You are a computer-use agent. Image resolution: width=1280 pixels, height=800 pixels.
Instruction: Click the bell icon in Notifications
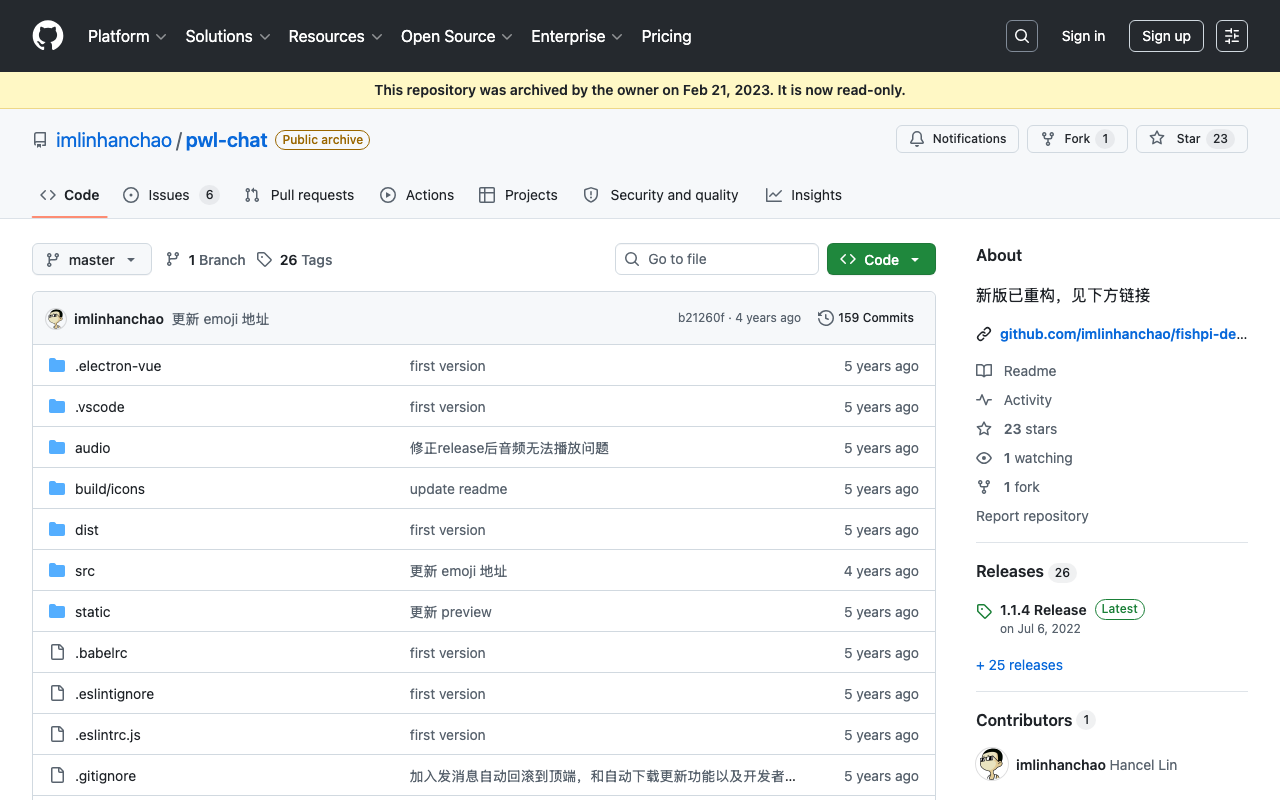pyautogui.click(x=917, y=139)
